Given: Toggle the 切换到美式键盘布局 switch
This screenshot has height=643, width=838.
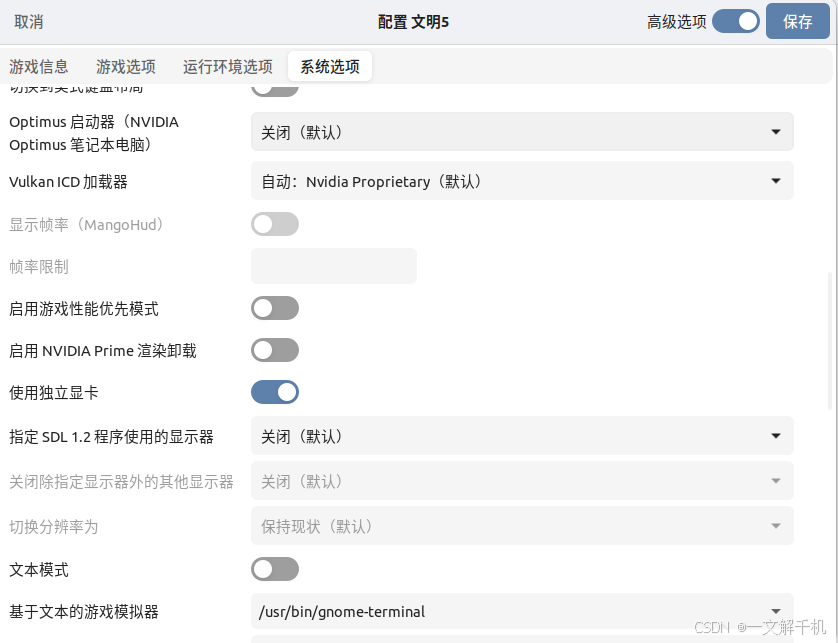Looking at the screenshot, I should [275, 87].
